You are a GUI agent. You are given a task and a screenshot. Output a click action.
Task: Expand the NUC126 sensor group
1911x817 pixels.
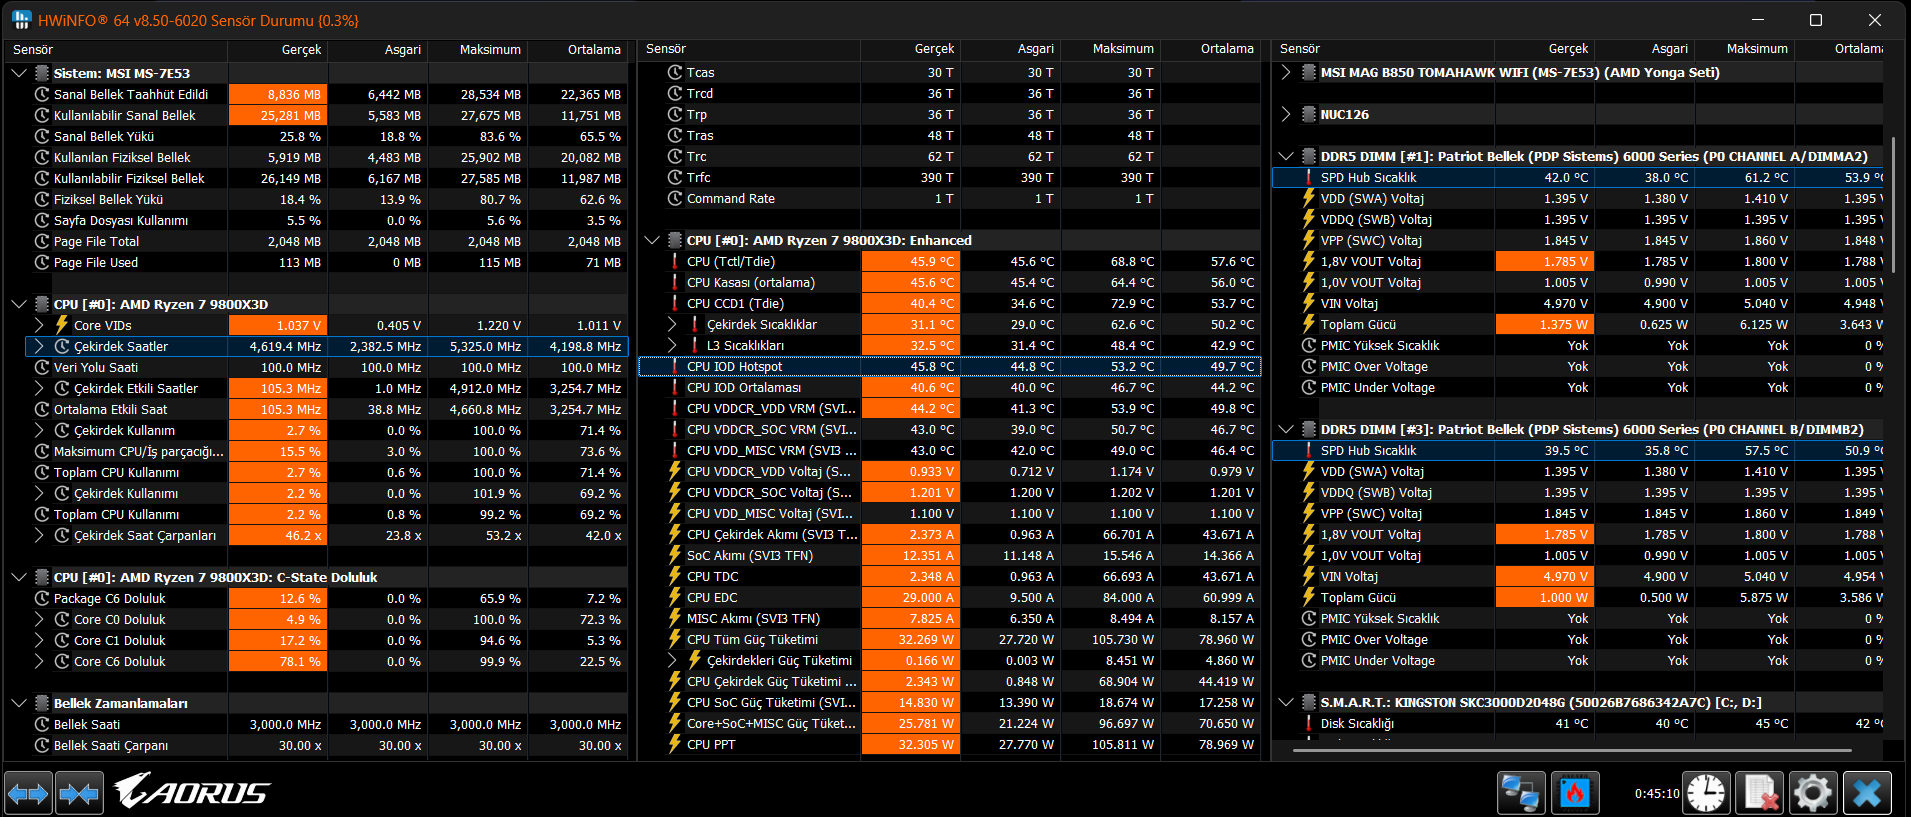coord(1286,114)
